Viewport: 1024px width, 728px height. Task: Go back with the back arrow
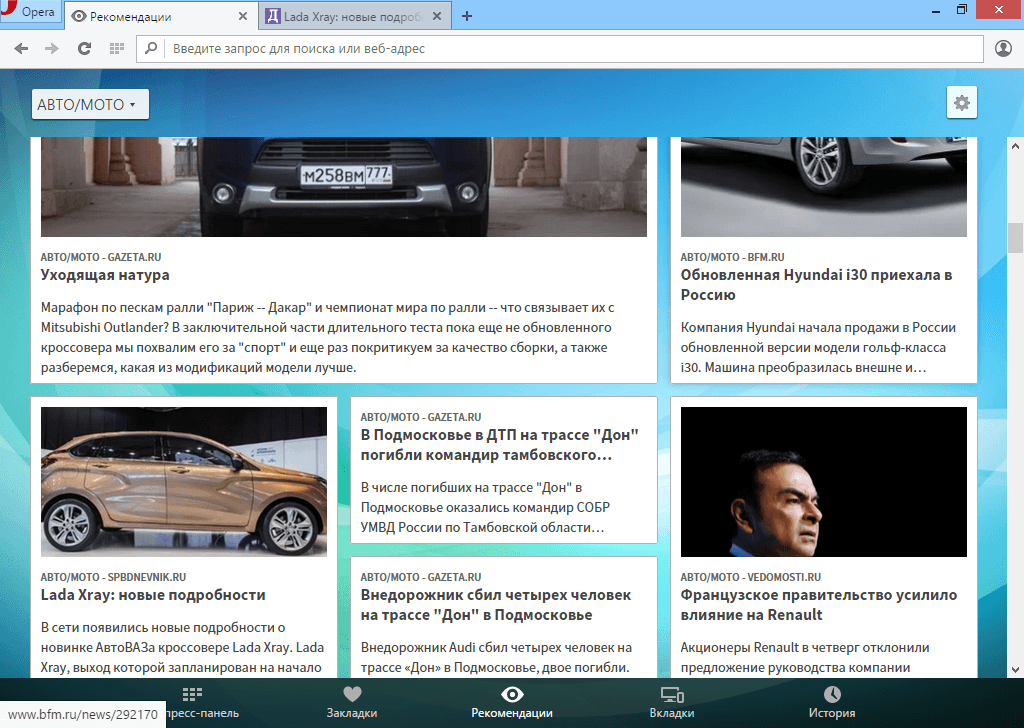click(x=21, y=48)
